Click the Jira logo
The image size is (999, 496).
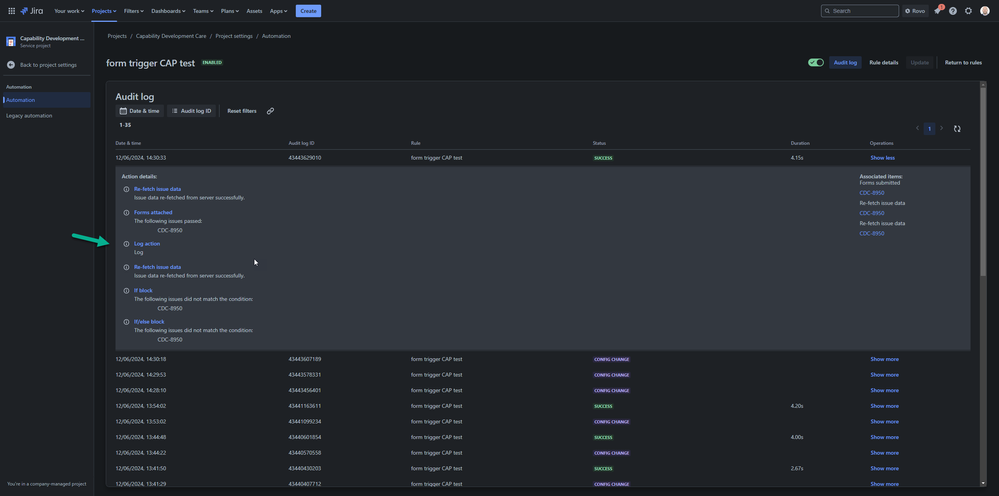coord(32,11)
